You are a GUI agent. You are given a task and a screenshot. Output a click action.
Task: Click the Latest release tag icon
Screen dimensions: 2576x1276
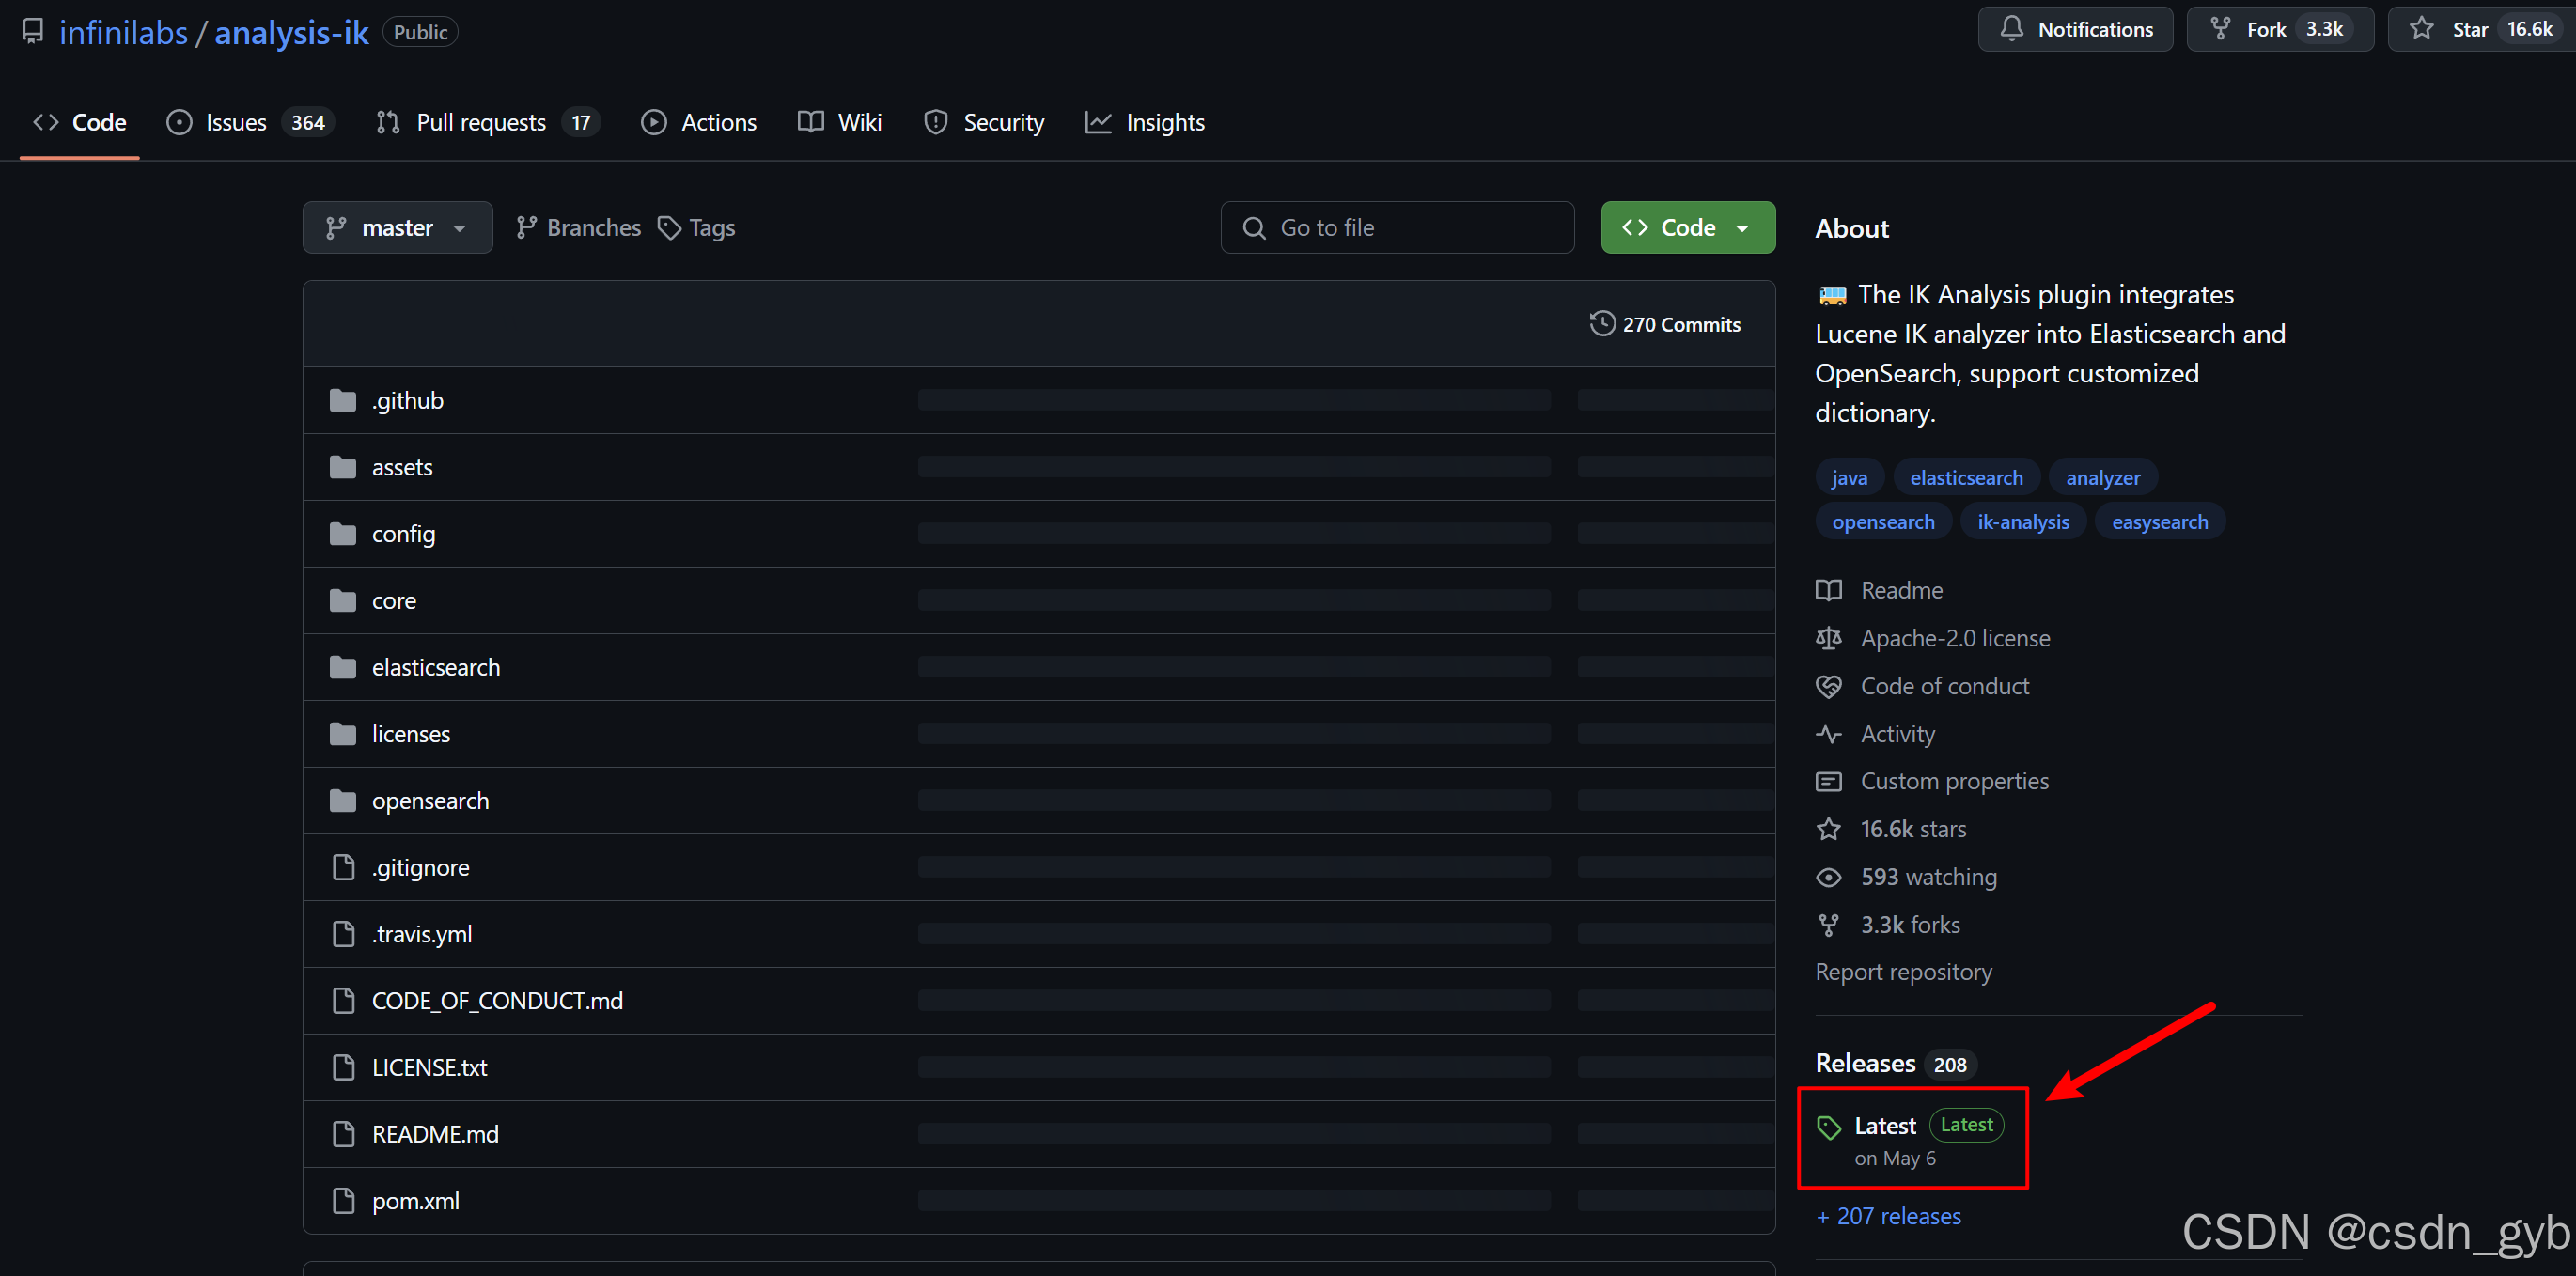click(x=1829, y=1127)
